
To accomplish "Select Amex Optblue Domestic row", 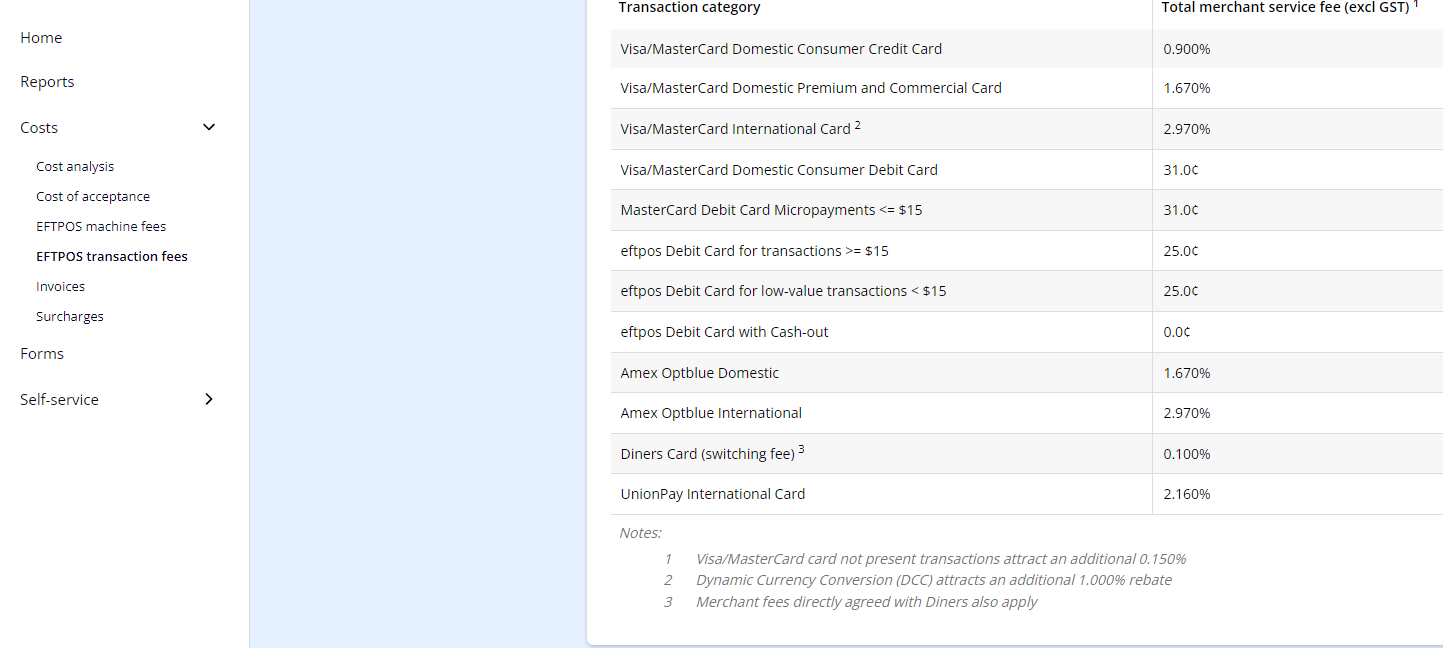I will [1027, 373].
